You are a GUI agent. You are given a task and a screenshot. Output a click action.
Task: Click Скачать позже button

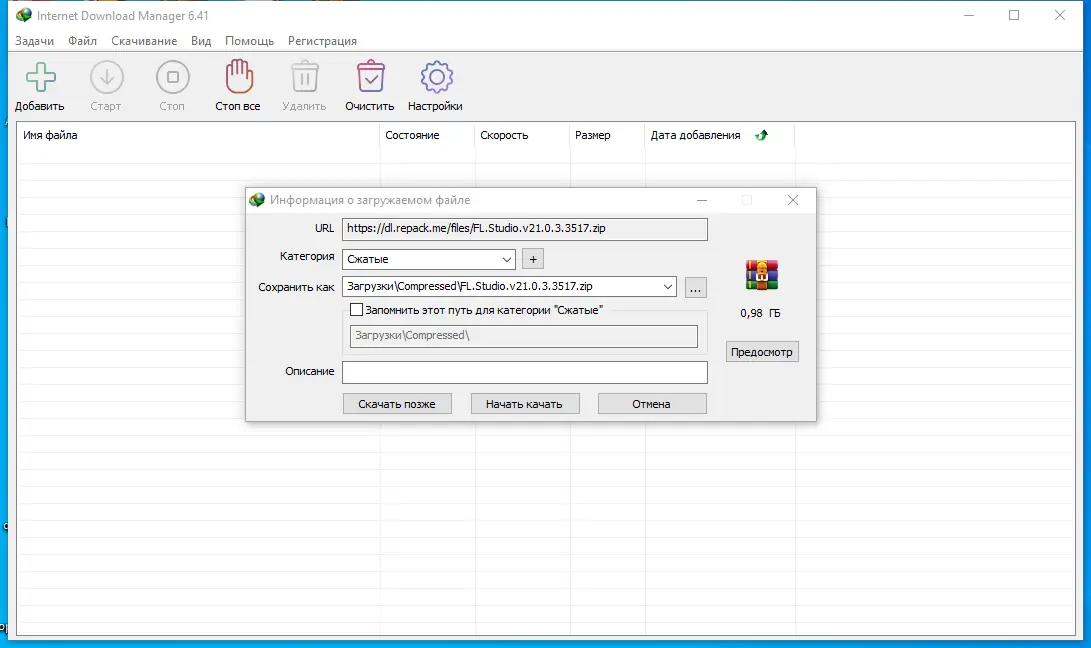click(x=397, y=404)
